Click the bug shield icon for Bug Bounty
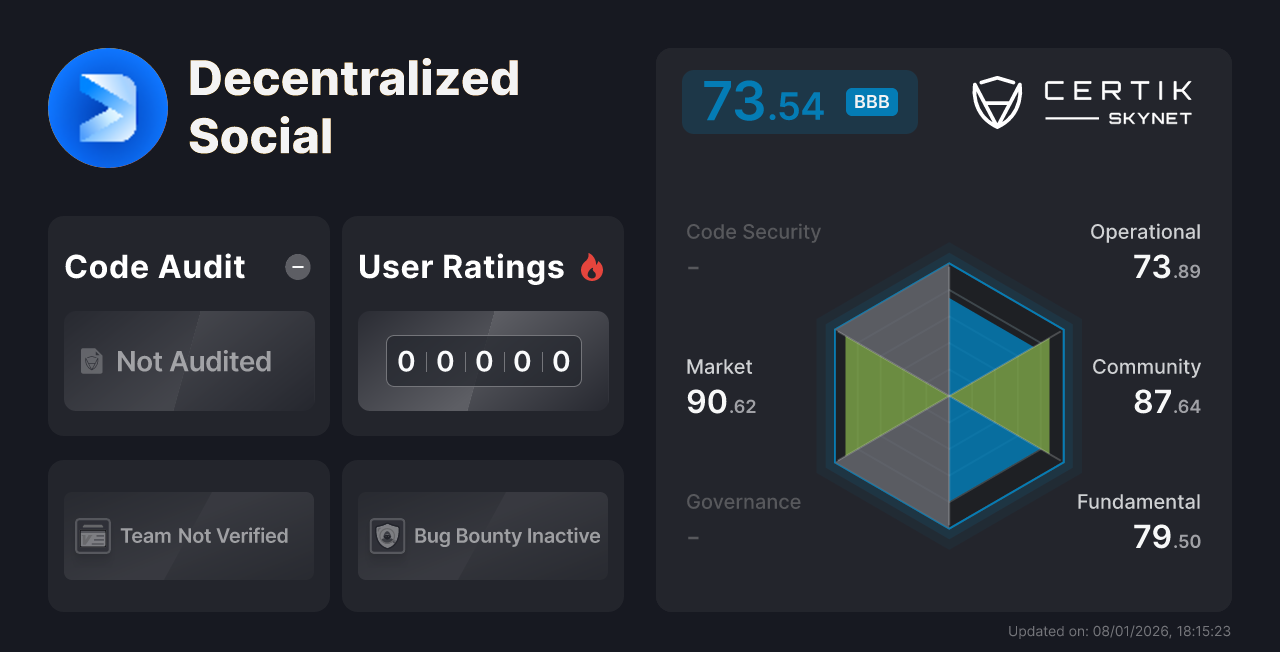1280x652 pixels. click(x=388, y=536)
